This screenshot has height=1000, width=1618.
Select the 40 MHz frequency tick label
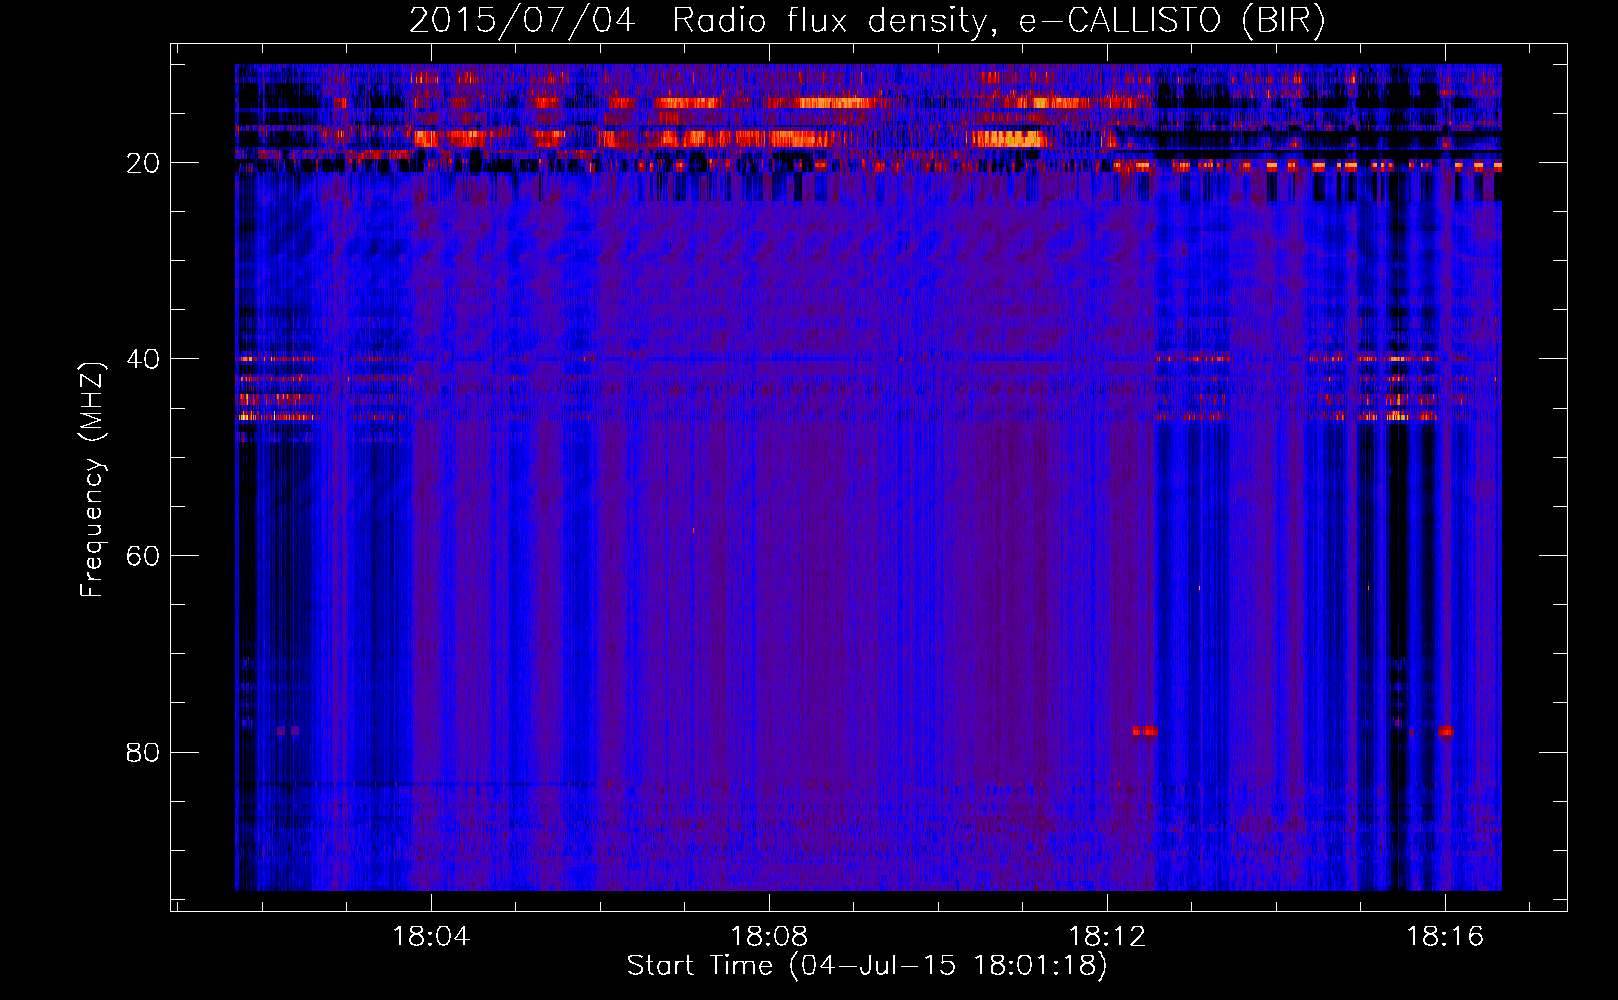(143, 358)
